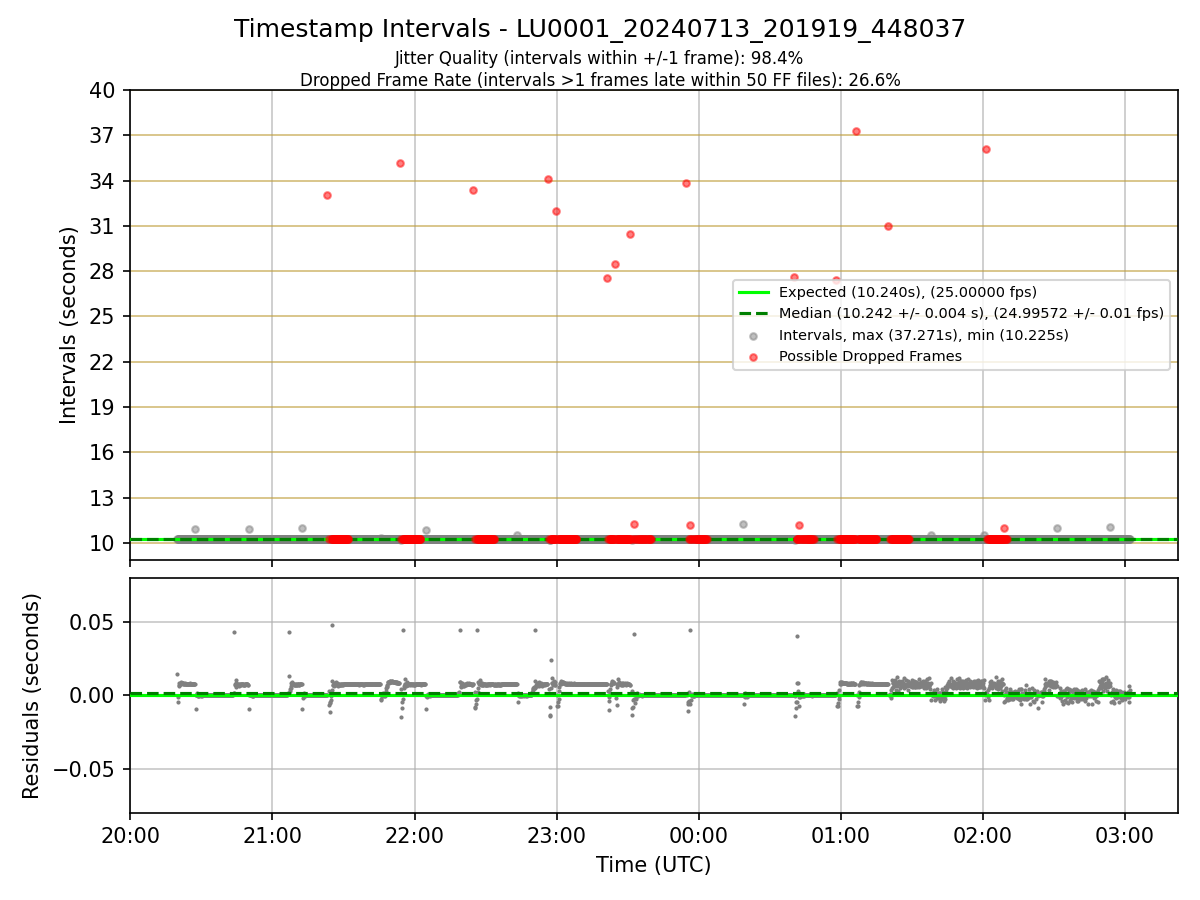The width and height of the screenshot is (1200, 900).
Task: Select the 'Dropped Frame Rate' 26.6% subtitle line
Action: [600, 80]
